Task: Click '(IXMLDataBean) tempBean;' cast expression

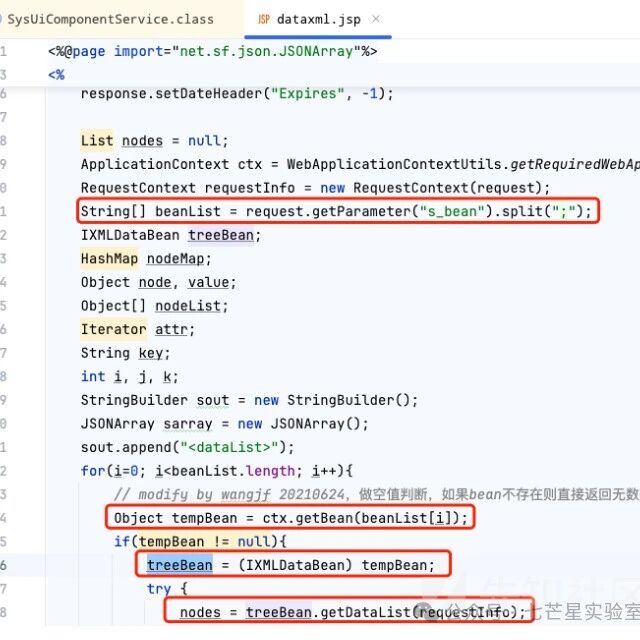Action: tap(336, 565)
